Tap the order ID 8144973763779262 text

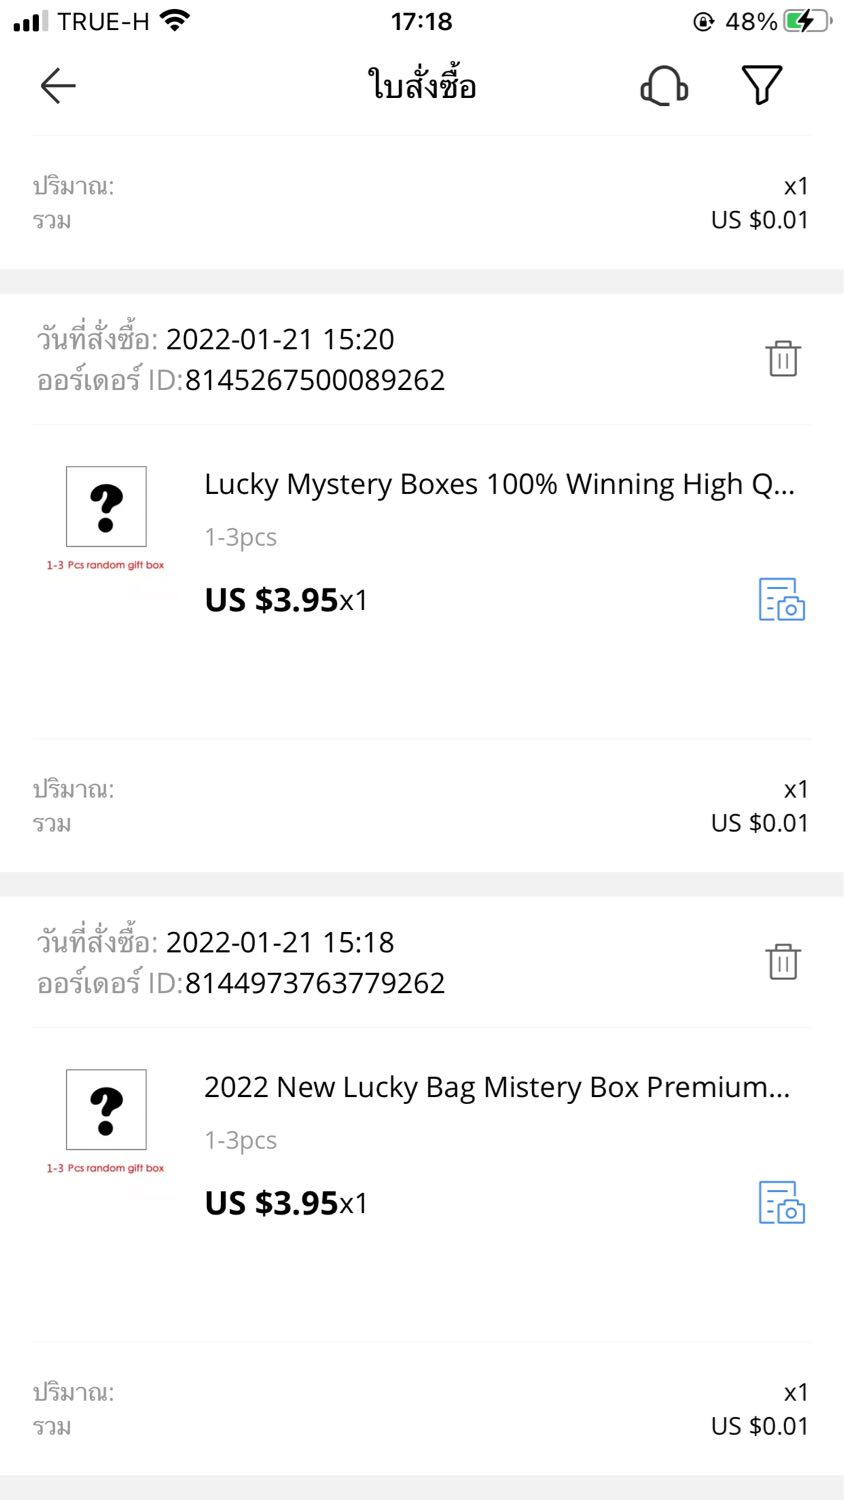click(315, 983)
